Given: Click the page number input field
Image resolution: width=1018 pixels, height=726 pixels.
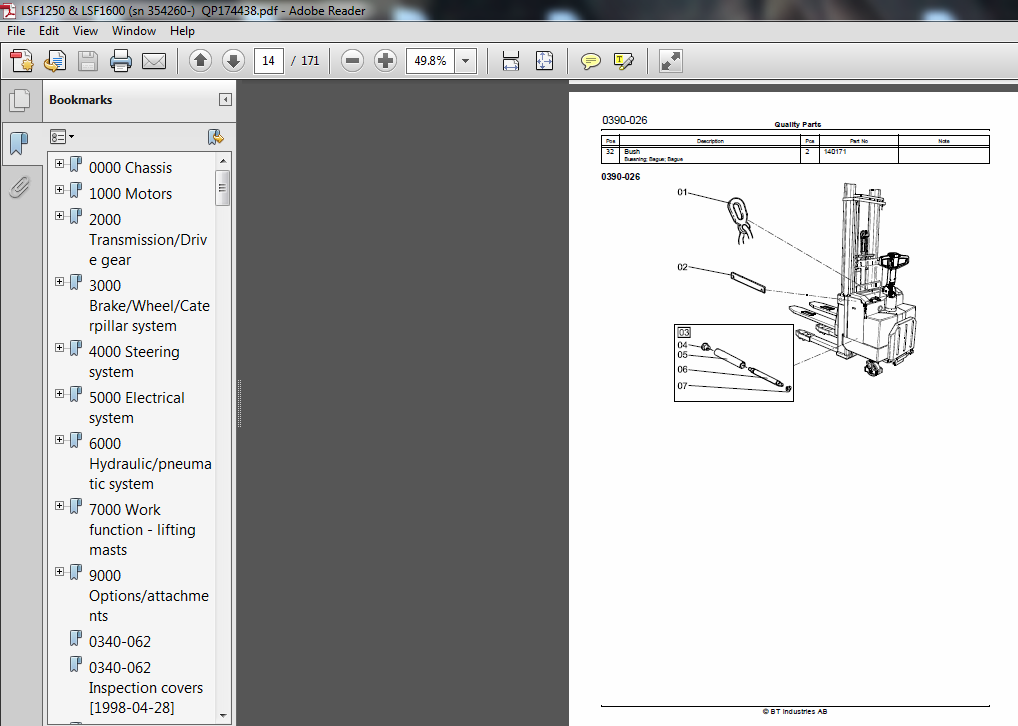Looking at the screenshot, I should [x=269, y=61].
